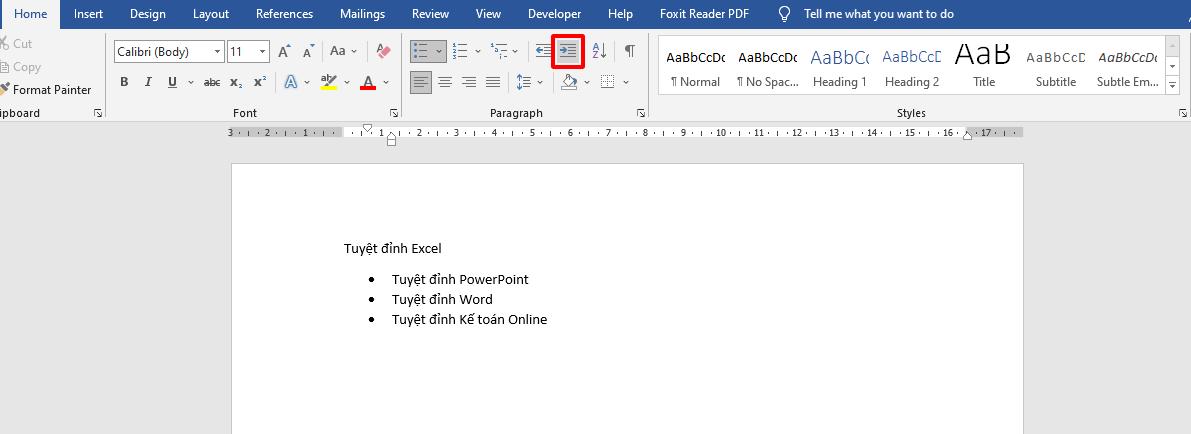Apply the Title style

984,65
